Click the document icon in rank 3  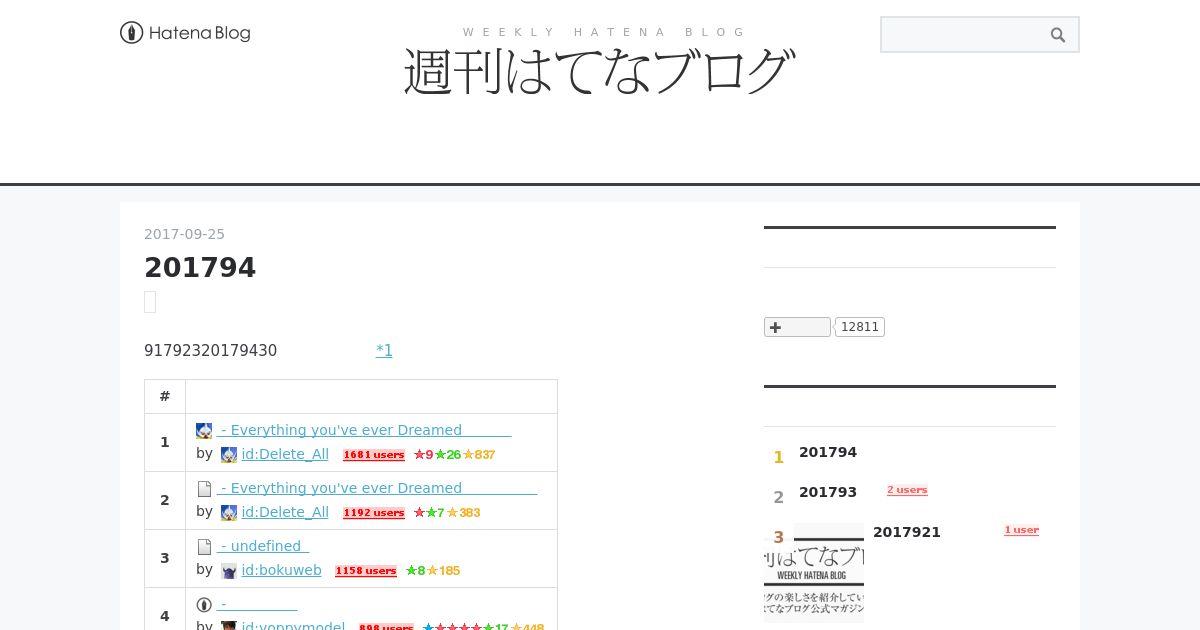tap(204, 547)
